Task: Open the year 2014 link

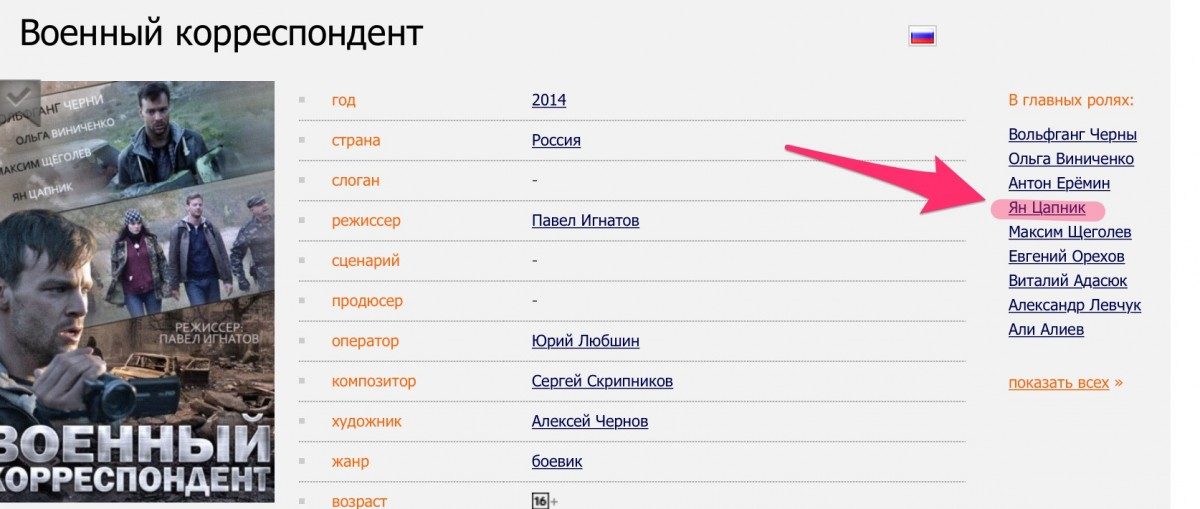Action: coord(549,100)
